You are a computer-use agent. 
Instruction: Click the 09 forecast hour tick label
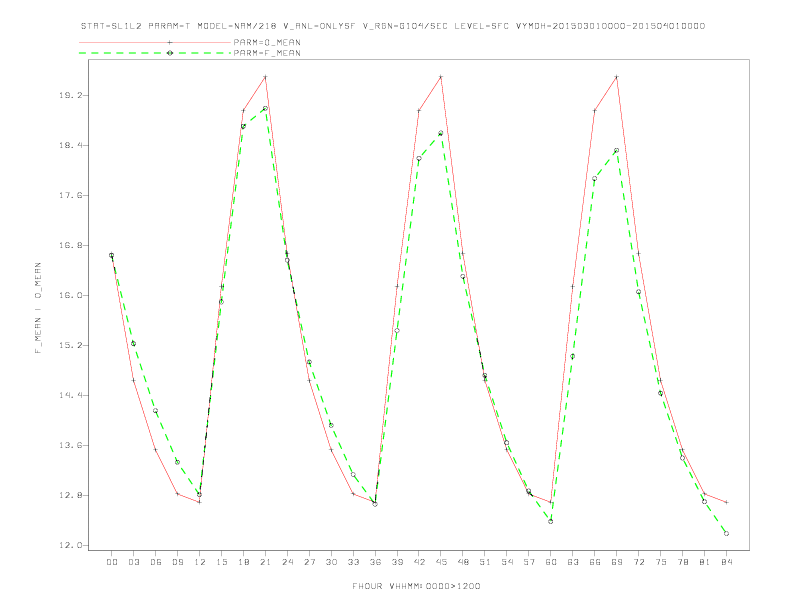coord(177,562)
